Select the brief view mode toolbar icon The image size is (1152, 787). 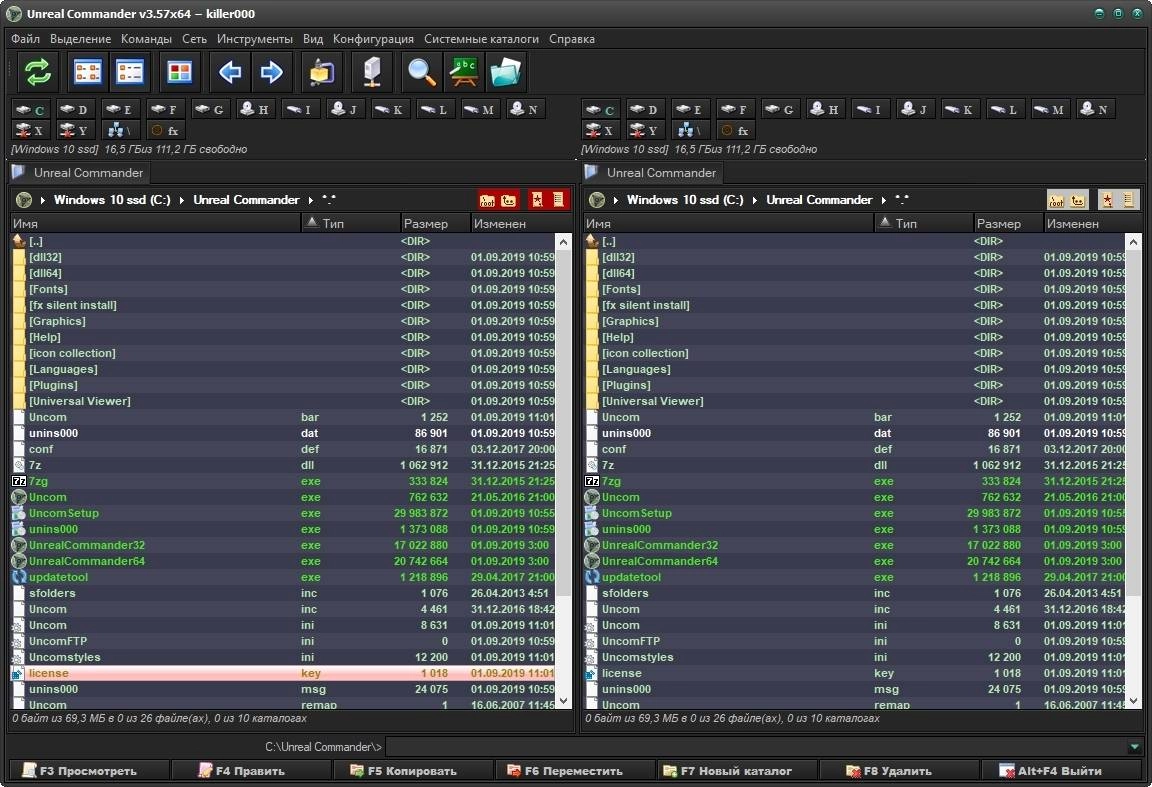[x=88, y=72]
